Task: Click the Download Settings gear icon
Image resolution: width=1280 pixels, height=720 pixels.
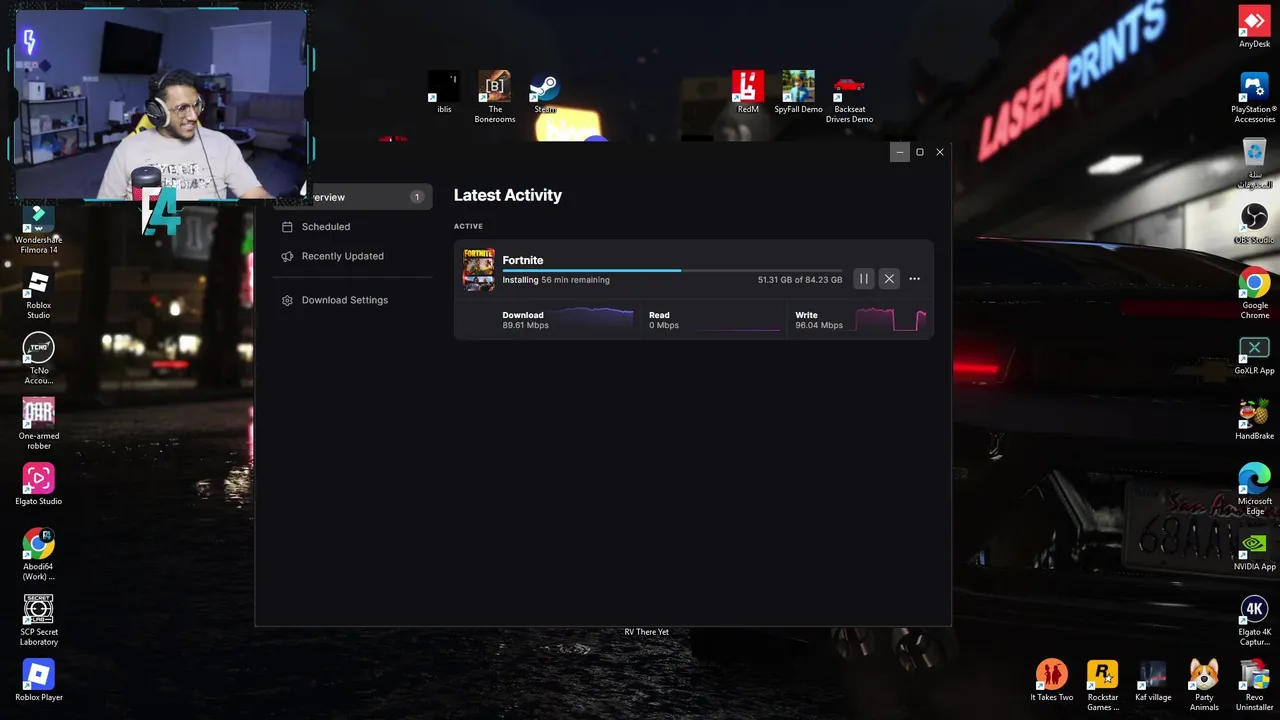Action: click(287, 300)
